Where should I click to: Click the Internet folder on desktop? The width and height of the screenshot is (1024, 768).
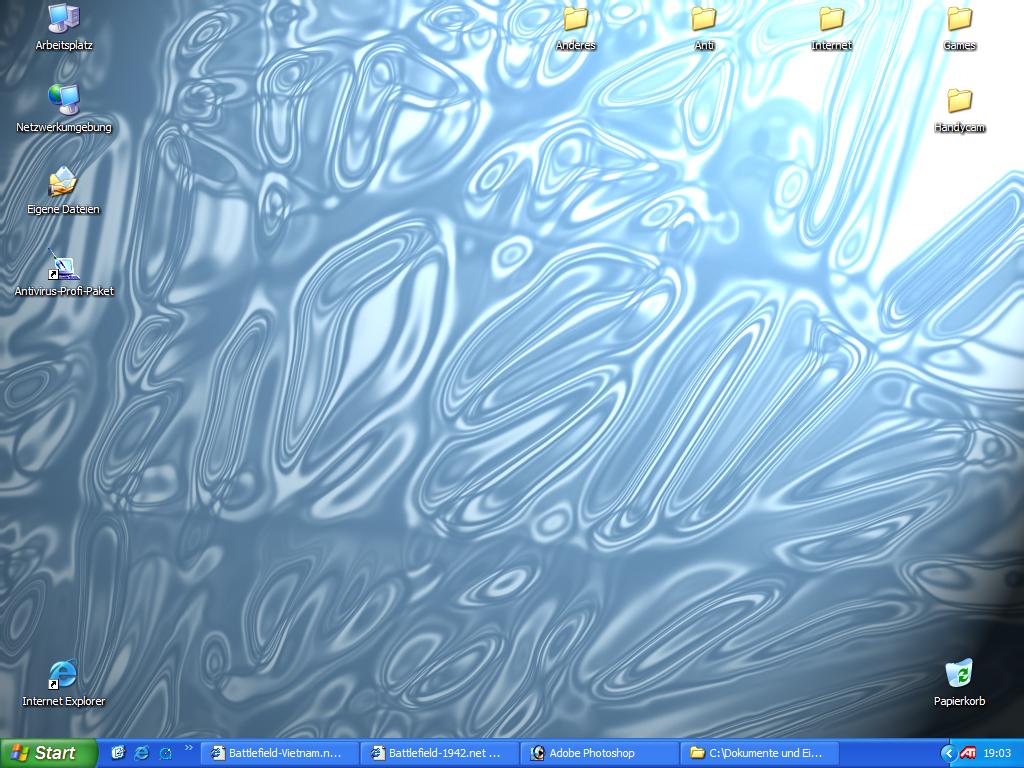832,19
